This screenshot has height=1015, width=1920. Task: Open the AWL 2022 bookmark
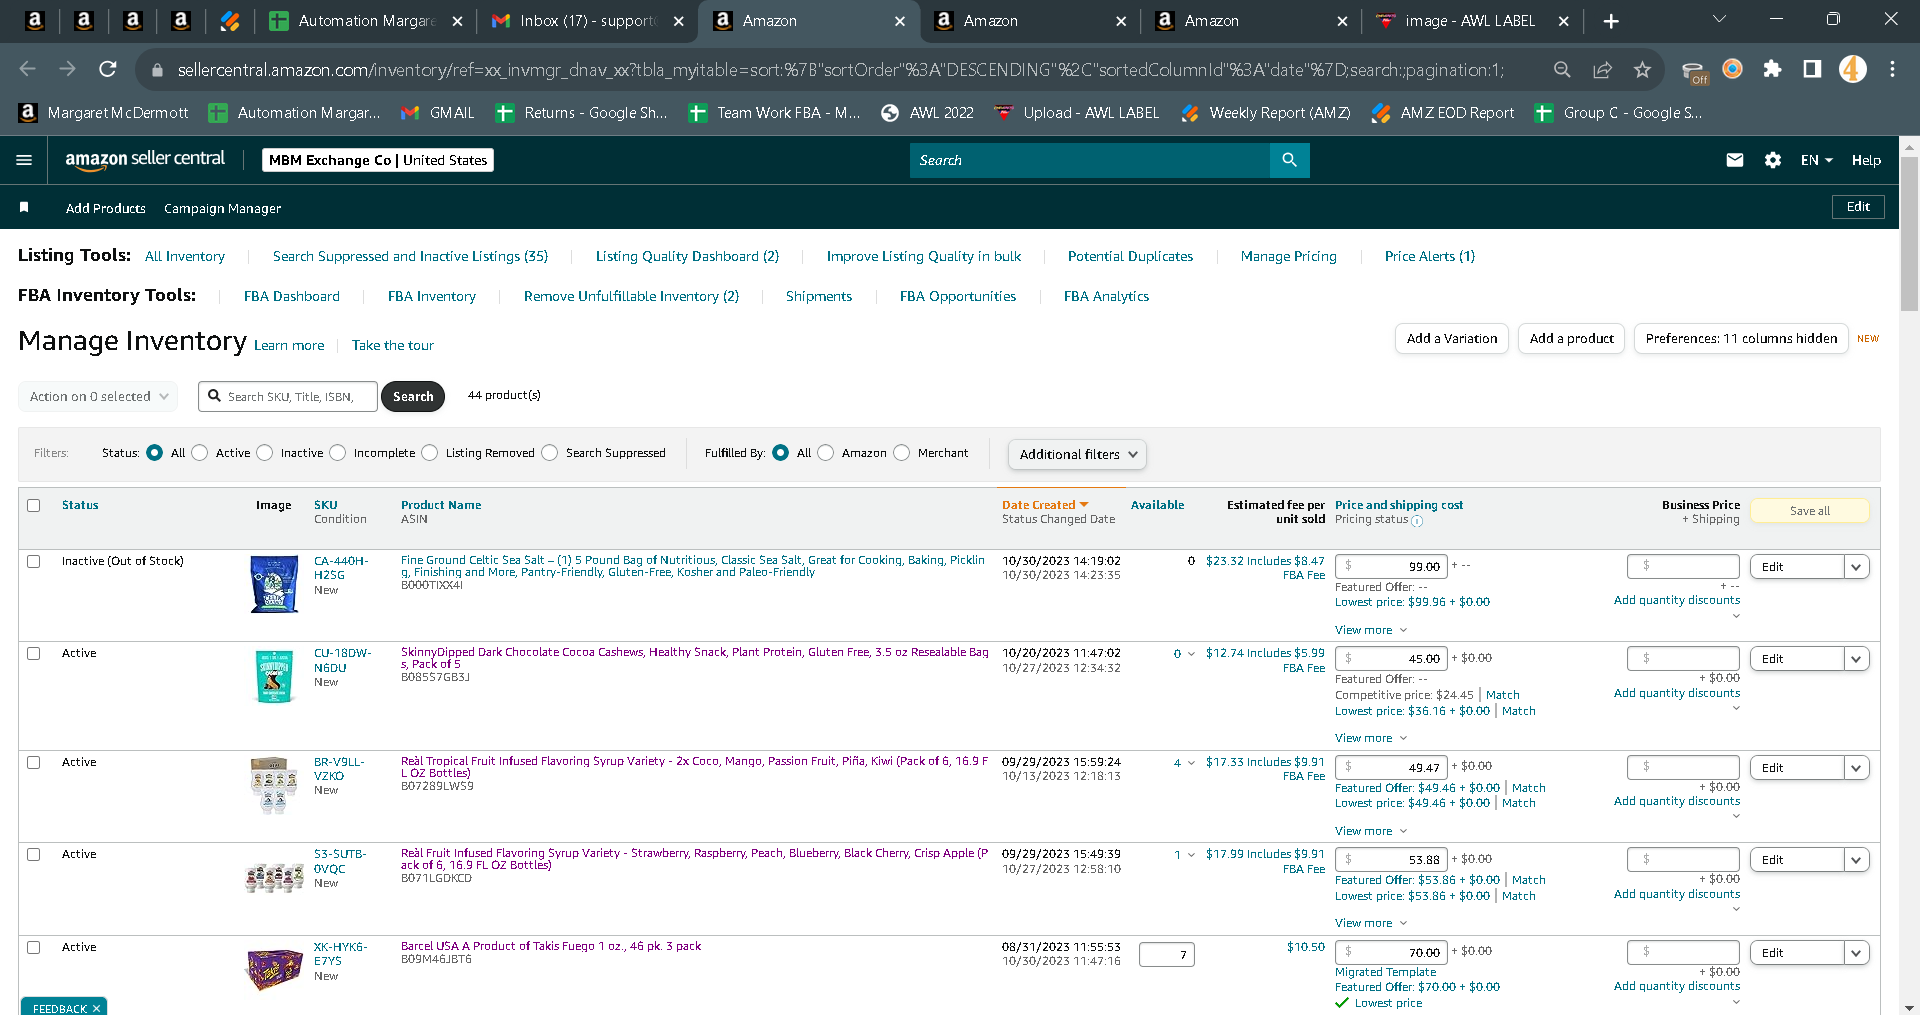click(927, 113)
